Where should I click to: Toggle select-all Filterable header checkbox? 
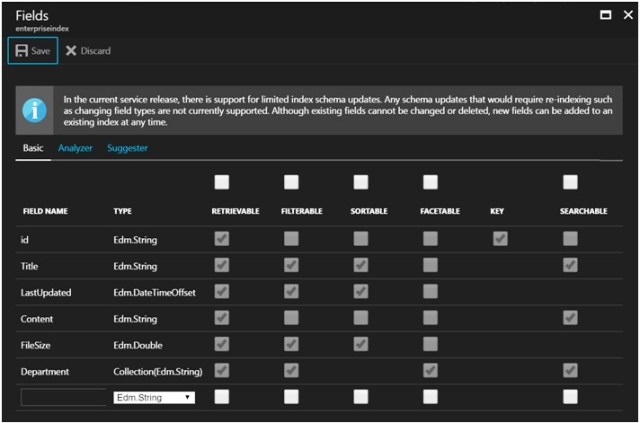point(291,182)
